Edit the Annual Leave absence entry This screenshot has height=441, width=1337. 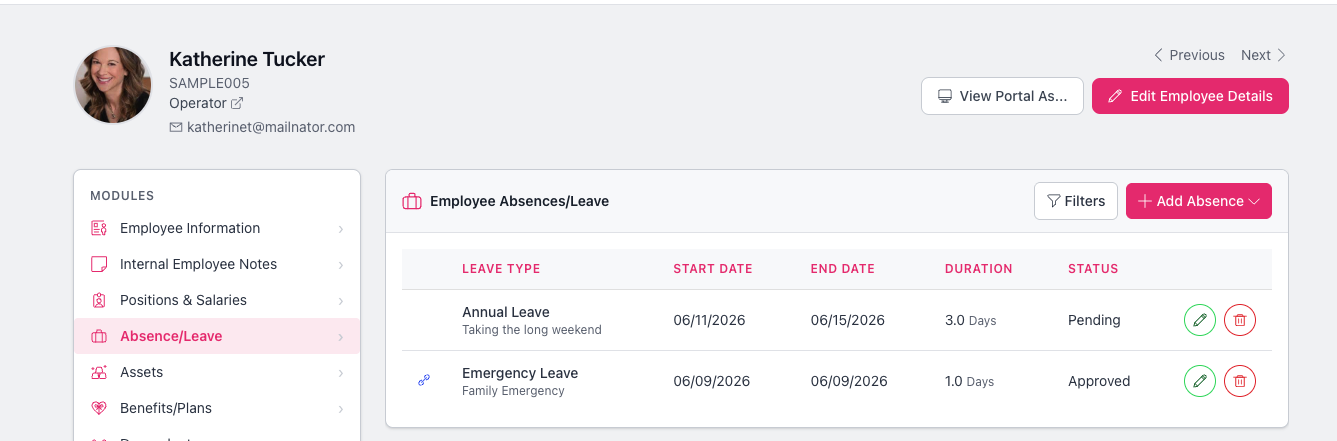tap(1200, 320)
